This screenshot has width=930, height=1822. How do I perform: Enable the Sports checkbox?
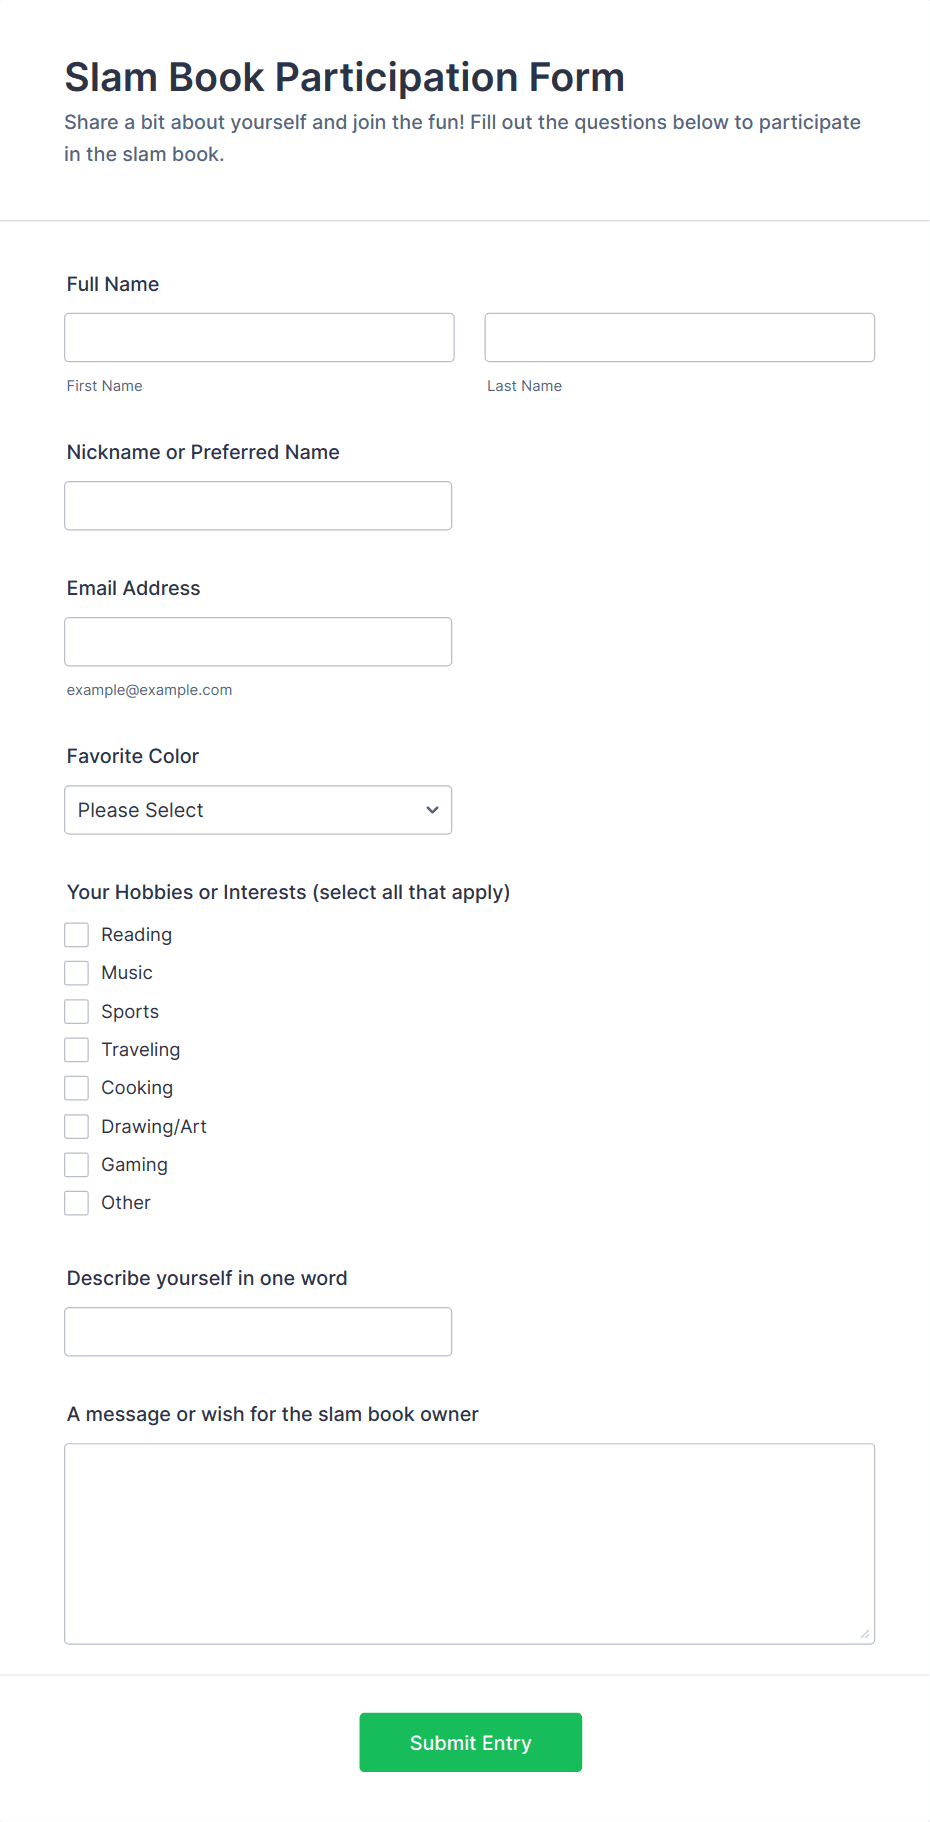coord(77,1012)
